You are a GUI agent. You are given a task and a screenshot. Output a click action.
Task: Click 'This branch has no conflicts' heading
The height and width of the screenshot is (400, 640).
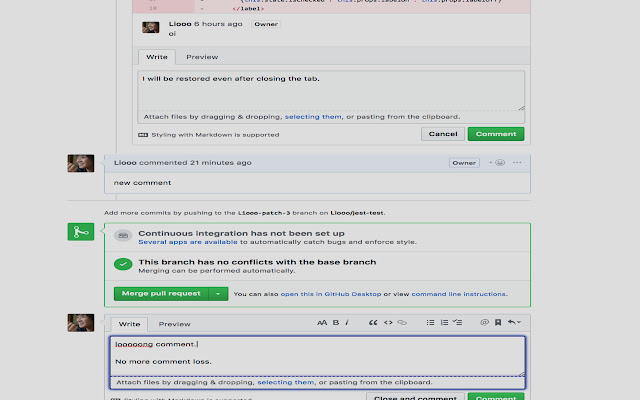pos(257,262)
